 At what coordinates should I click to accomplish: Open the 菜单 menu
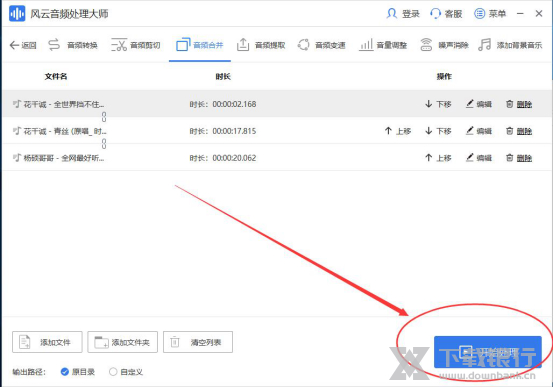click(x=490, y=14)
